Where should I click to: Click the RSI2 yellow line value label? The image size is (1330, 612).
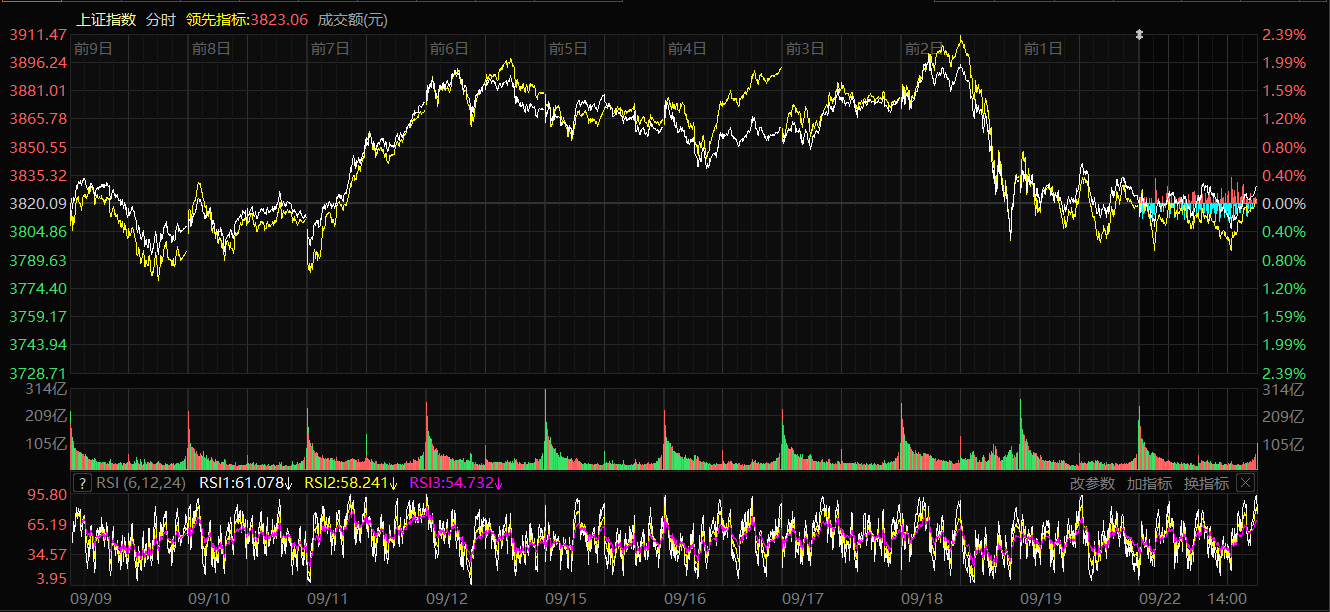coord(350,483)
